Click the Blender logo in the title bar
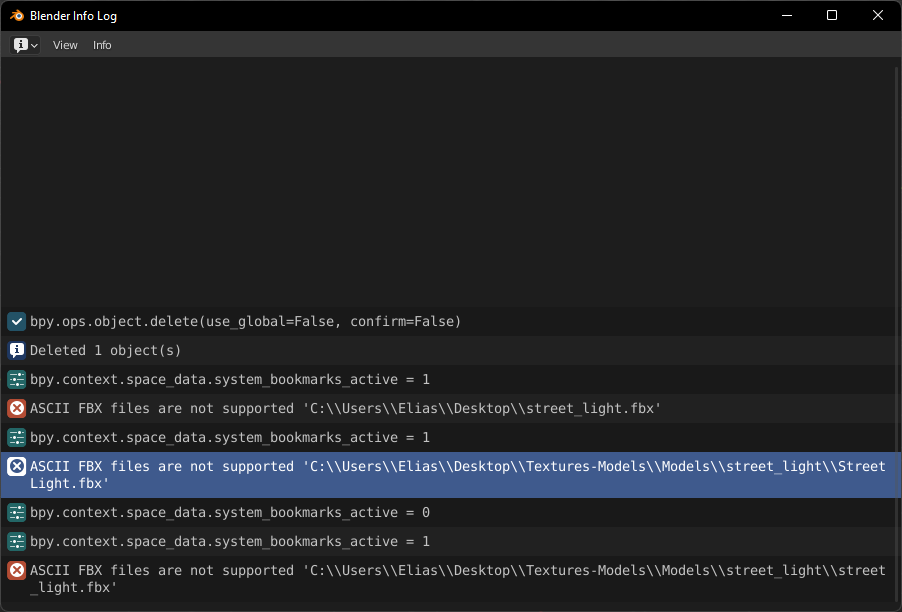 17,16
